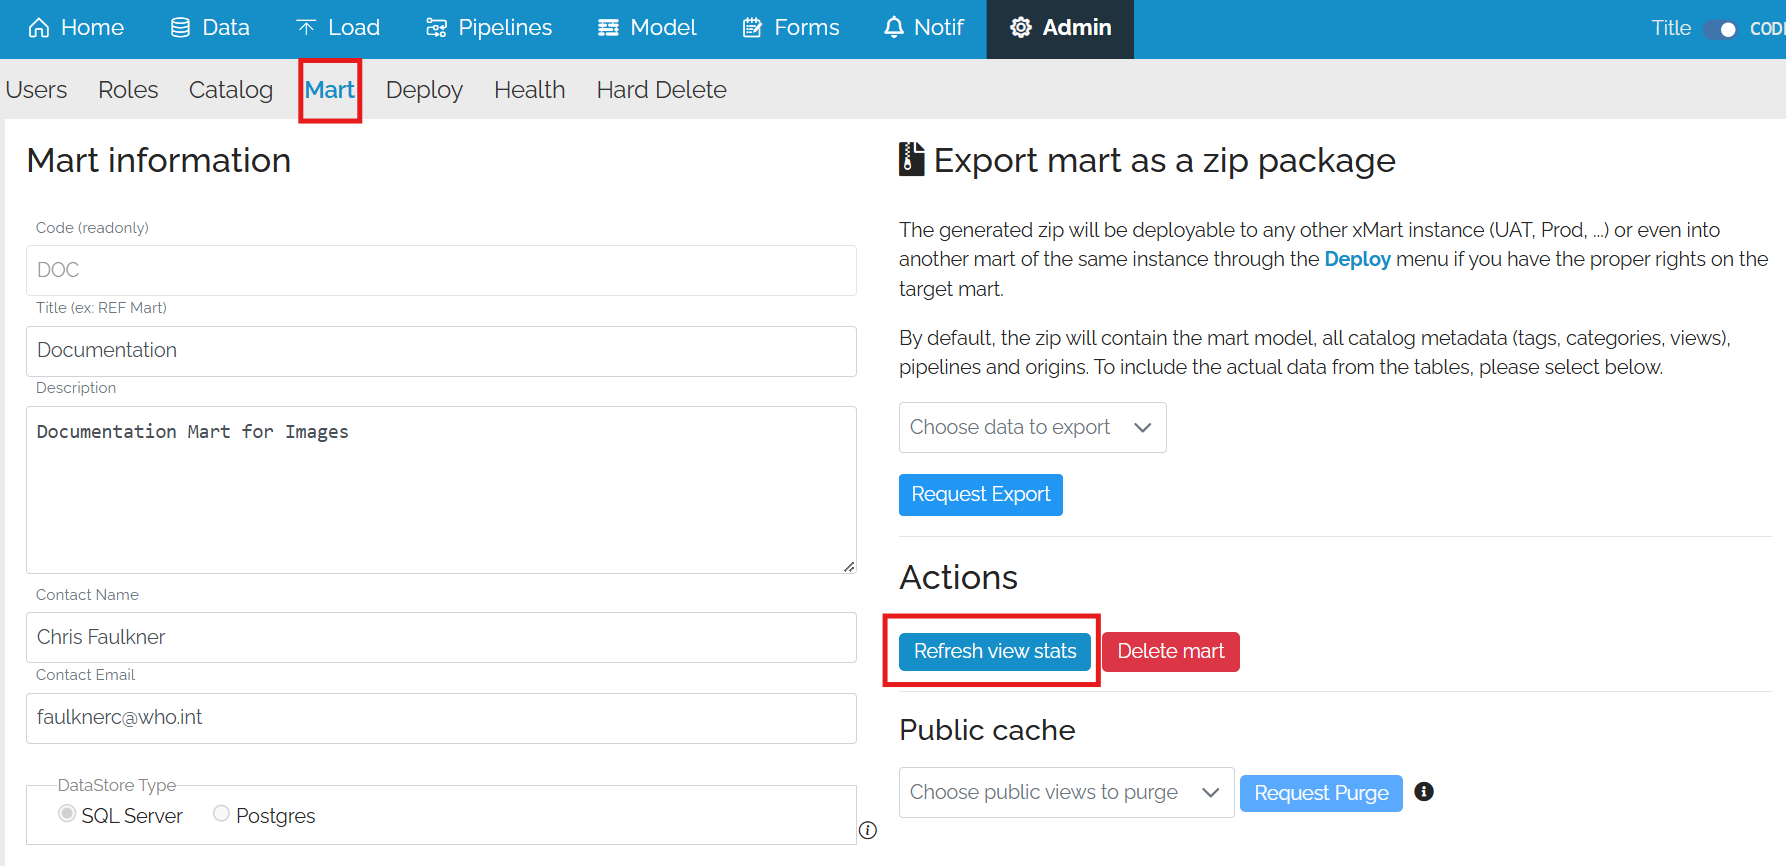Click the Contact Name field
1786x866 pixels.
coord(441,637)
